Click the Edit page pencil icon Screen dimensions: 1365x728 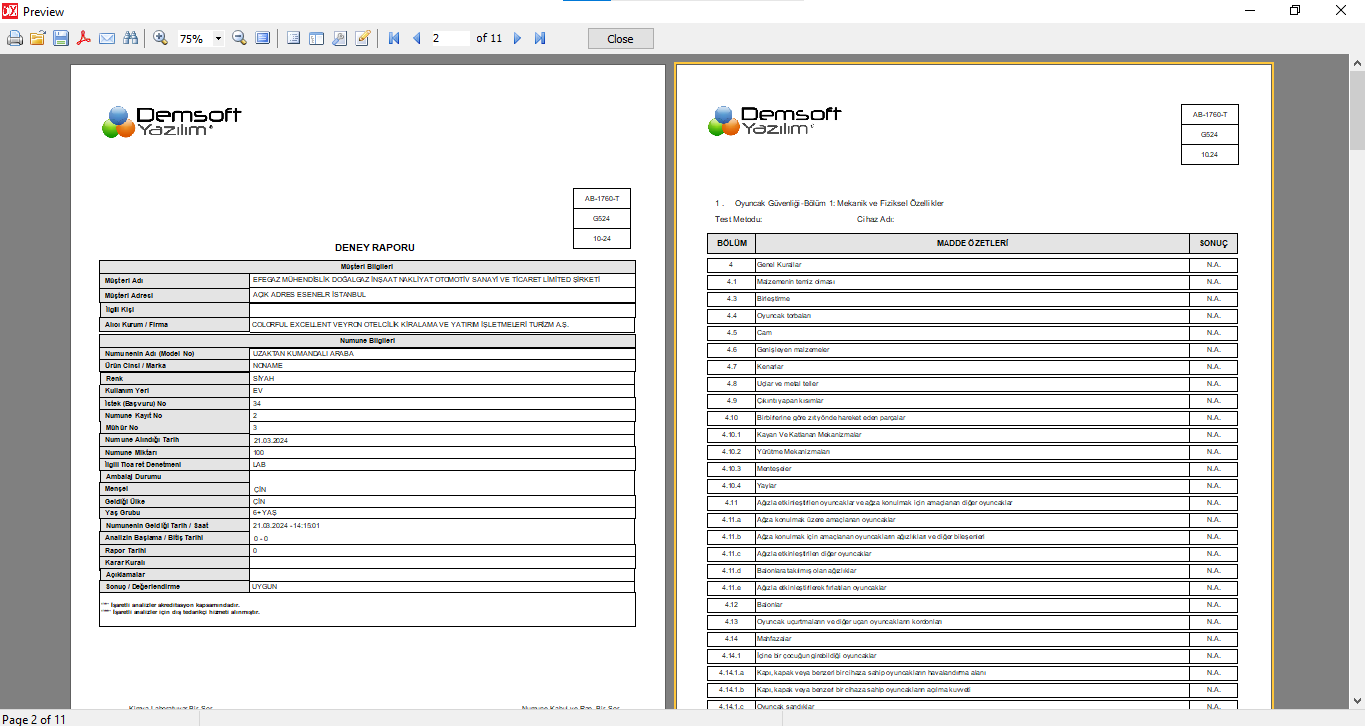coord(363,38)
